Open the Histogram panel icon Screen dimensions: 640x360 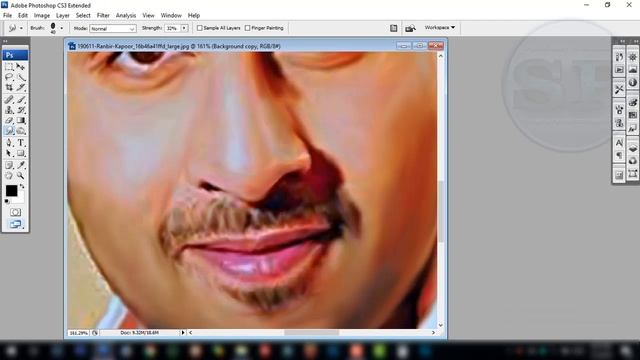(633, 70)
